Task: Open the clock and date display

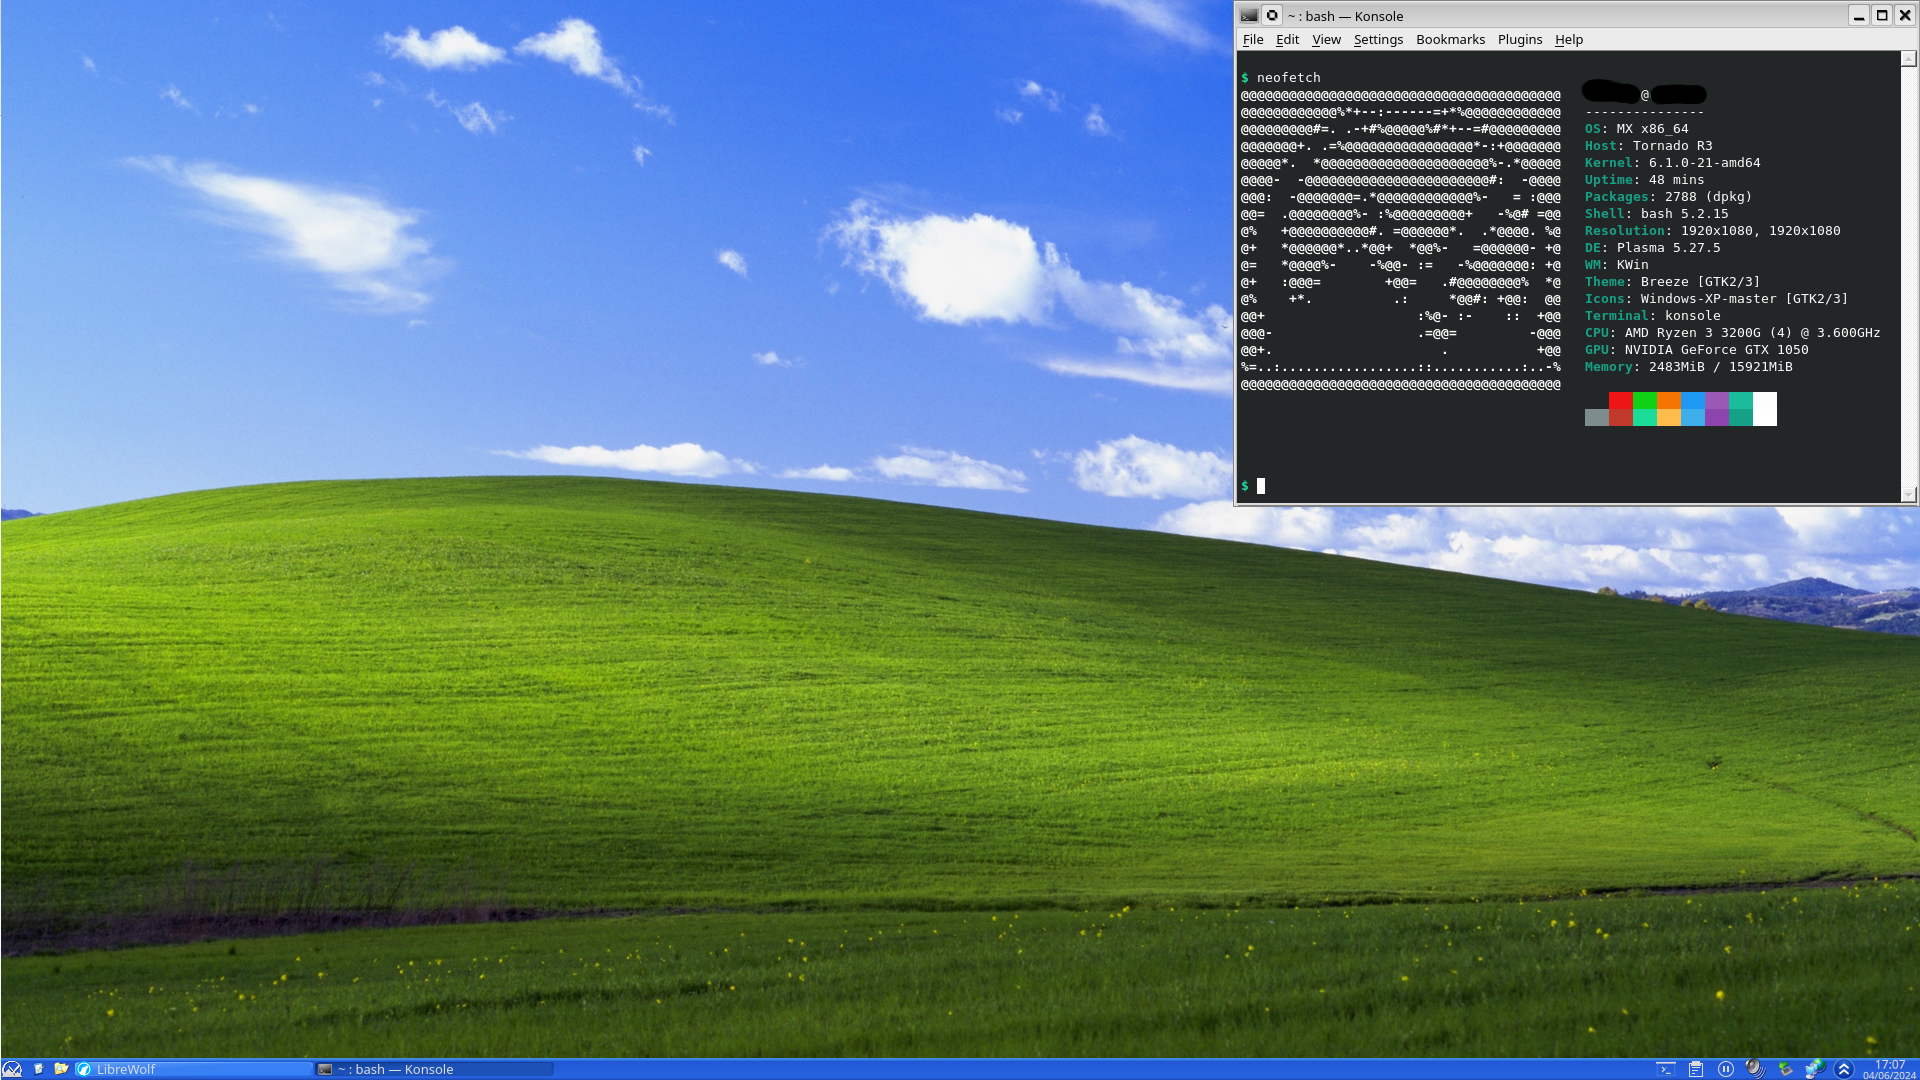Action: click(1889, 1069)
